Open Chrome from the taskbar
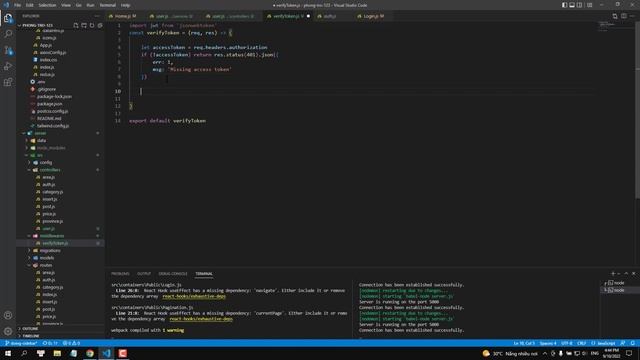 [90, 353]
